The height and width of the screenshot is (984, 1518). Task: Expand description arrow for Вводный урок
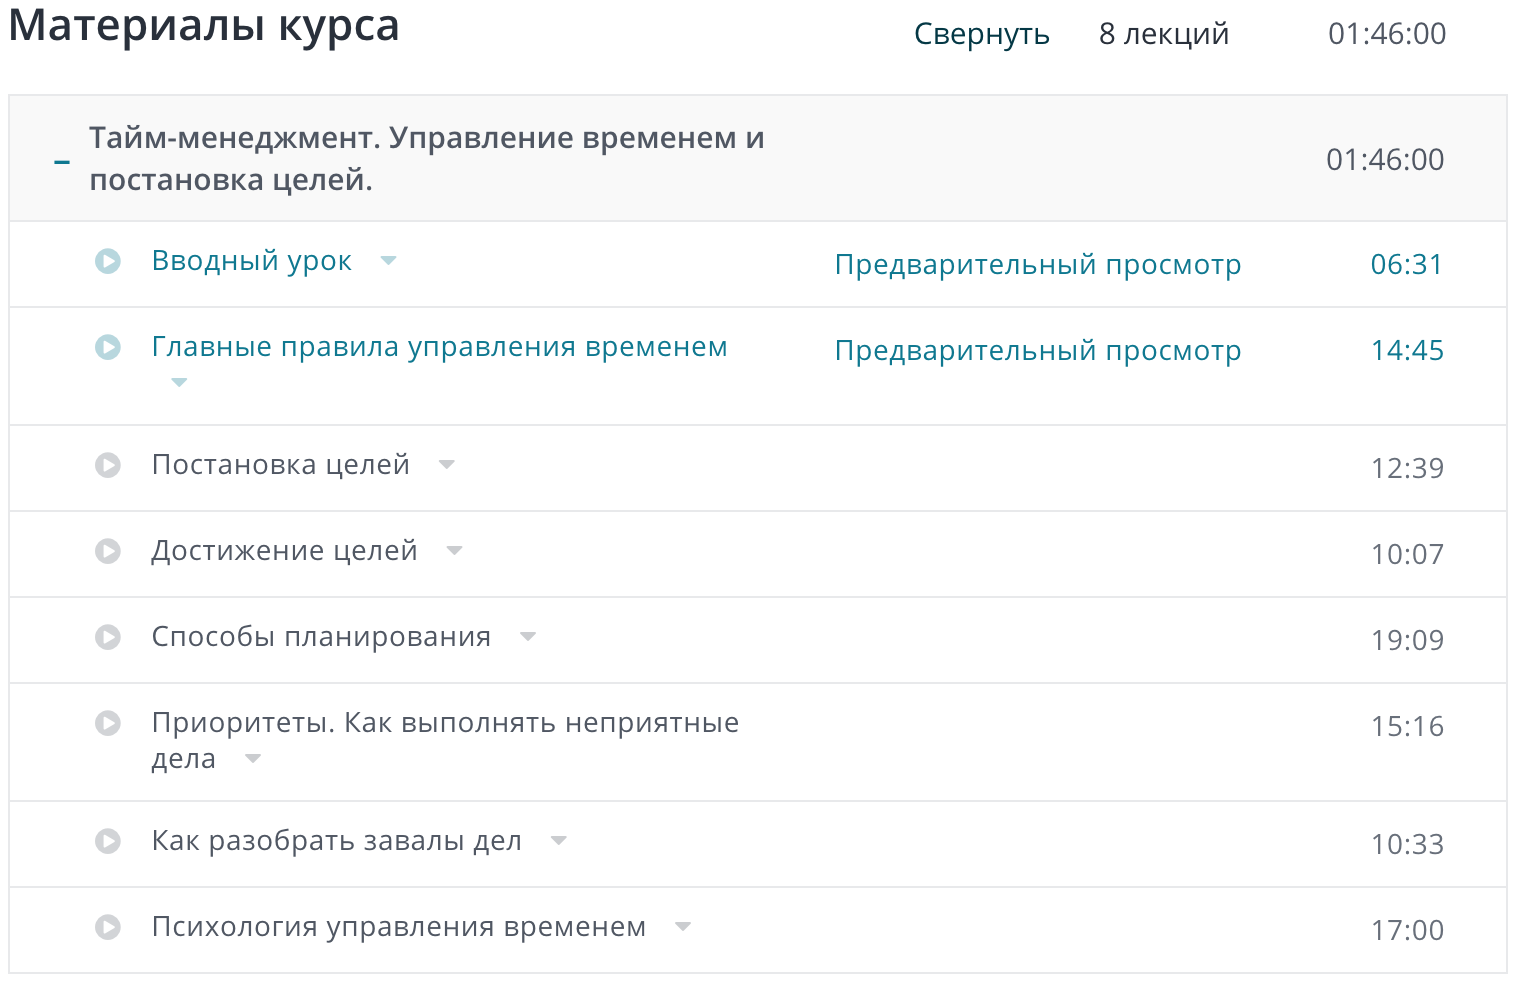click(x=389, y=261)
